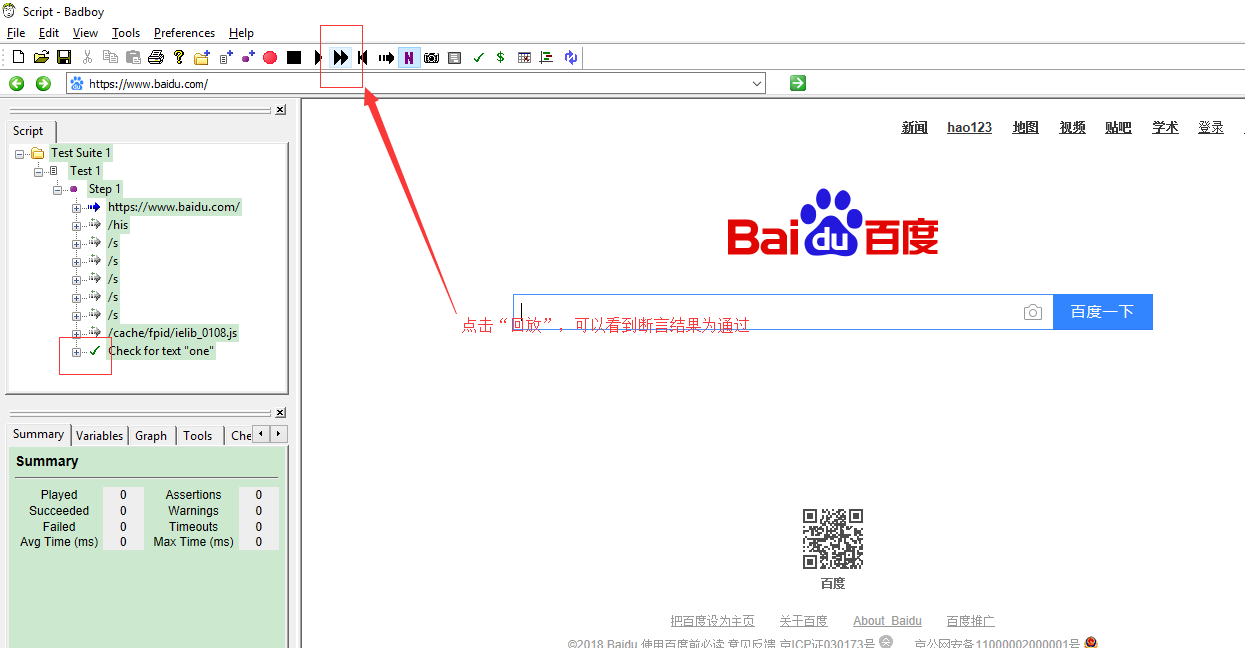Close the Script panel with its X
The width and height of the screenshot is (1245, 648).
coord(280,109)
